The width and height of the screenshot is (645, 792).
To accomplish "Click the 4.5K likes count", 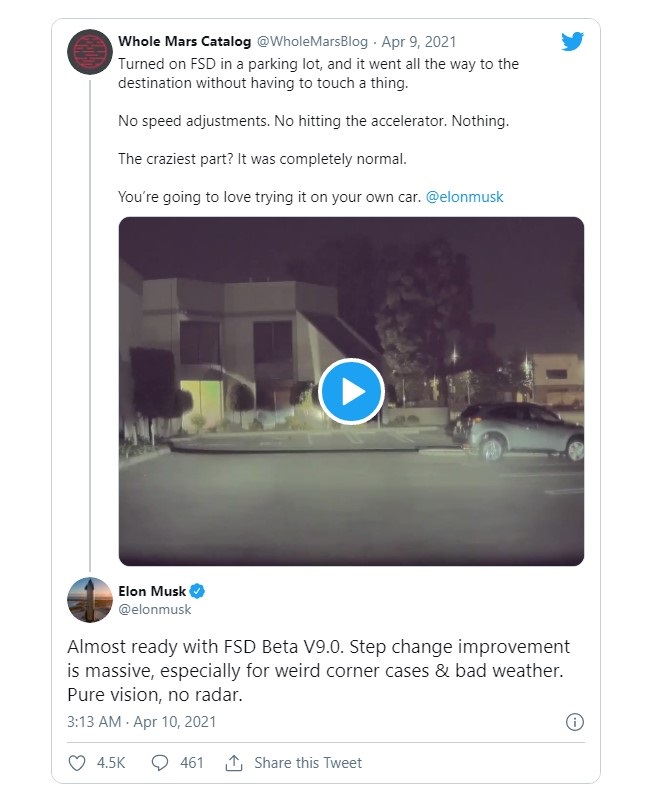I will [111, 763].
